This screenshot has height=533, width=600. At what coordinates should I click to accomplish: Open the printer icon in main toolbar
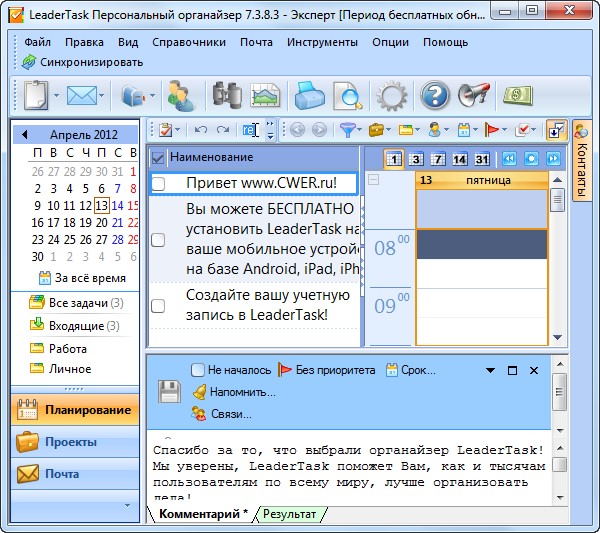(308, 96)
